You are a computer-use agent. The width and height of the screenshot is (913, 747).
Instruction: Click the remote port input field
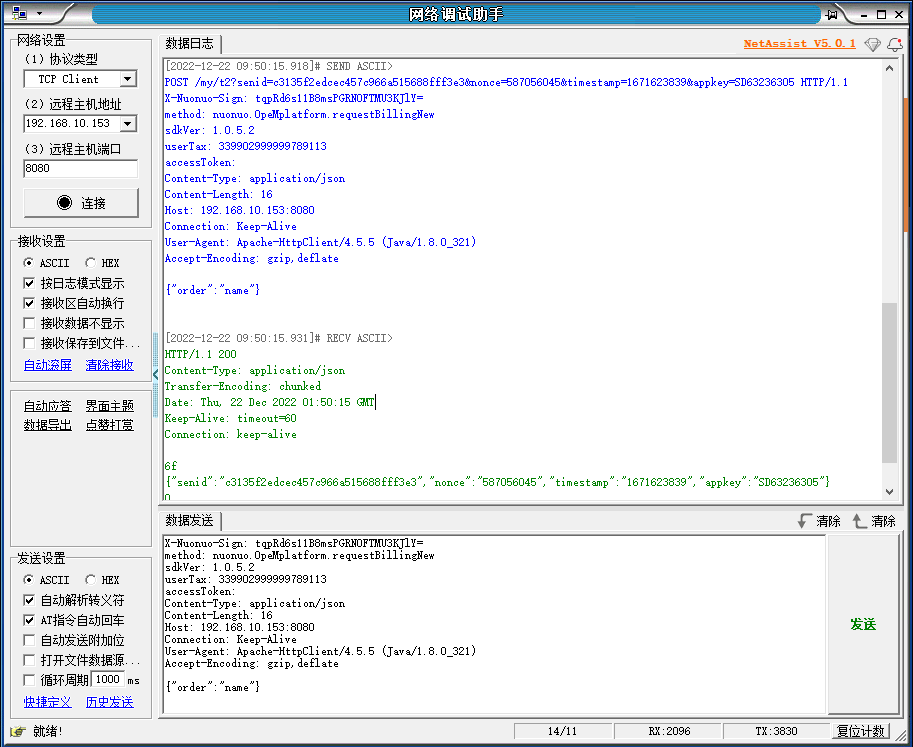pyautogui.click(x=81, y=168)
